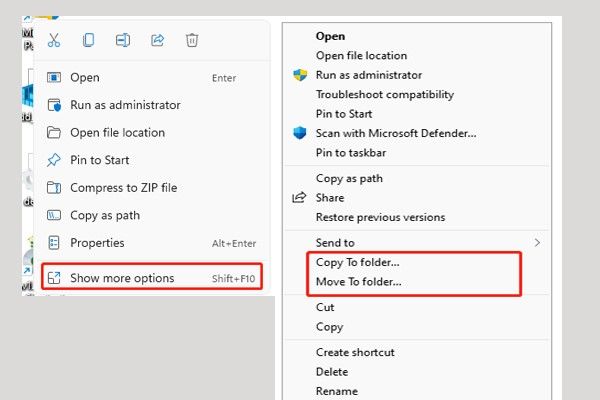Click the Share arrow icon in classic menu
The image size is (600, 400).
(x=299, y=198)
